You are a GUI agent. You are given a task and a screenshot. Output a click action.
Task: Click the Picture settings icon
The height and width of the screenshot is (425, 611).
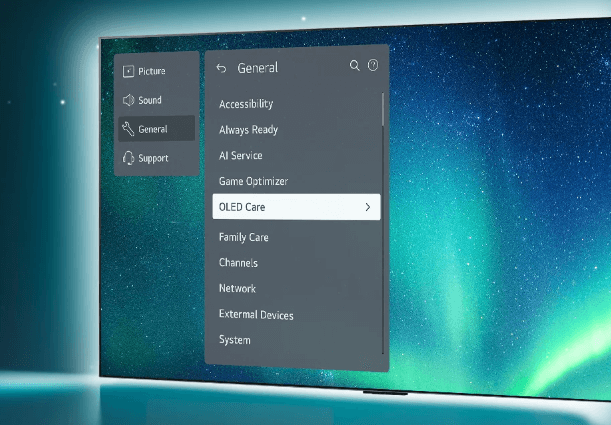(128, 71)
